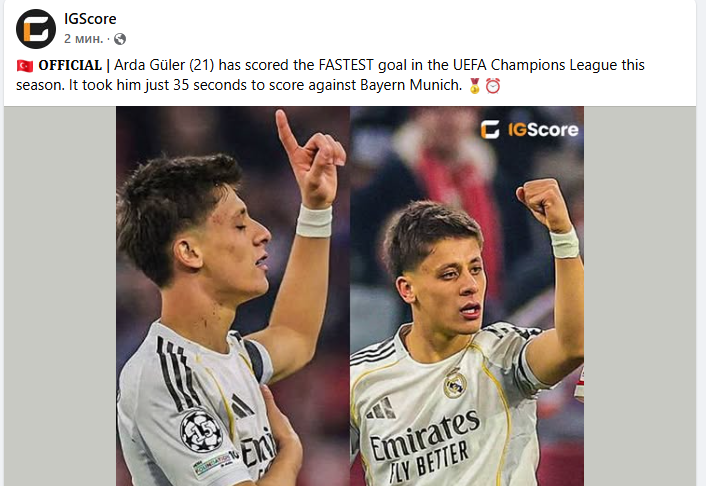706x486 pixels.
Task: Click the Adidas logo on right jersey
Action: point(381,408)
